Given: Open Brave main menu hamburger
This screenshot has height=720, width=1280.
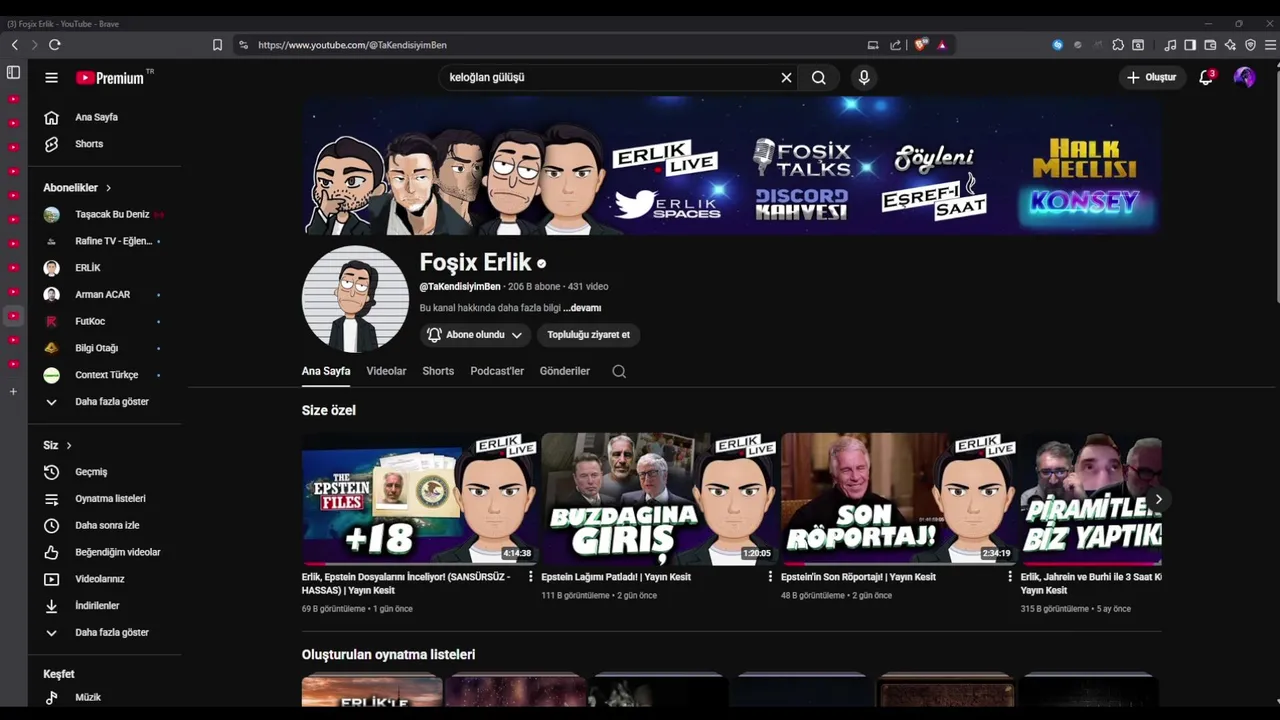Looking at the screenshot, I should [x=1270, y=45].
